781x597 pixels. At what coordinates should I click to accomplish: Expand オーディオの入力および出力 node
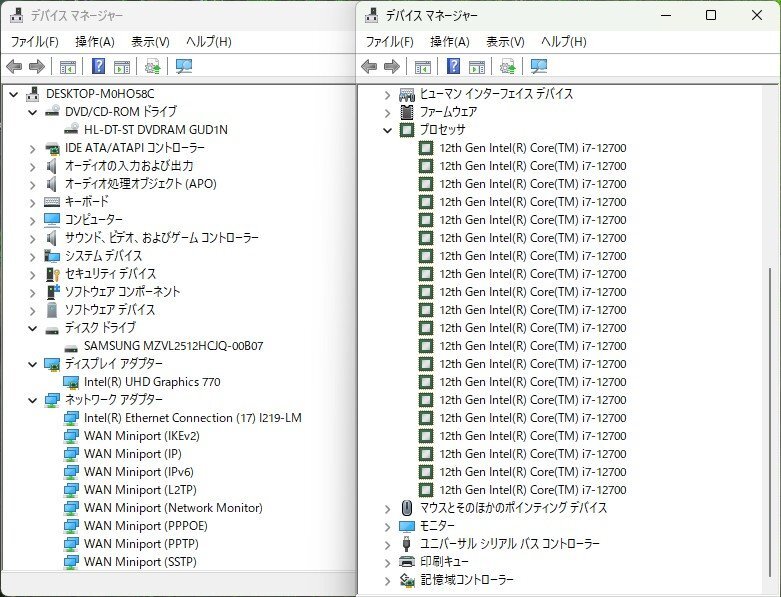33,166
